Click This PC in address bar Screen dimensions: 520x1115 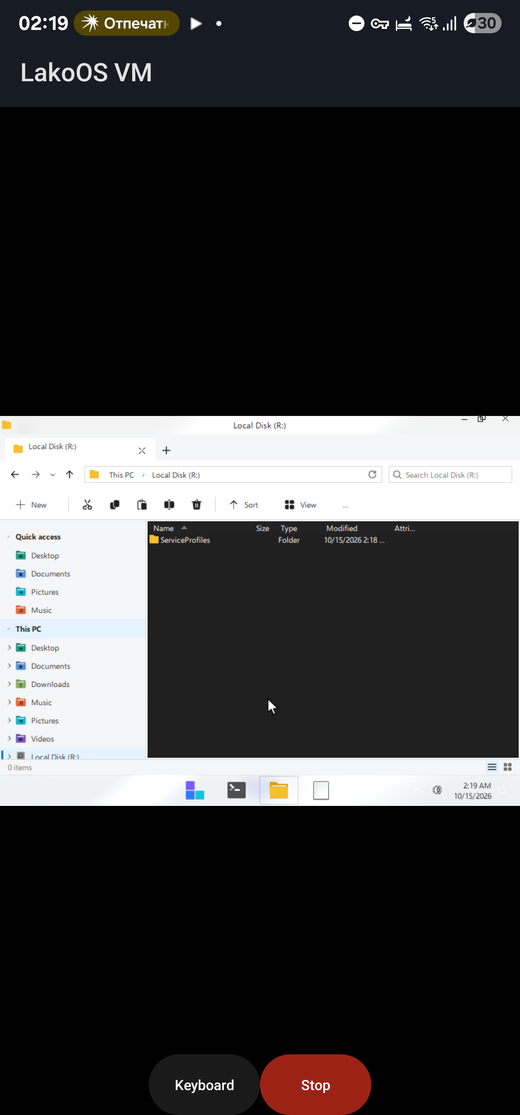pyautogui.click(x=121, y=475)
